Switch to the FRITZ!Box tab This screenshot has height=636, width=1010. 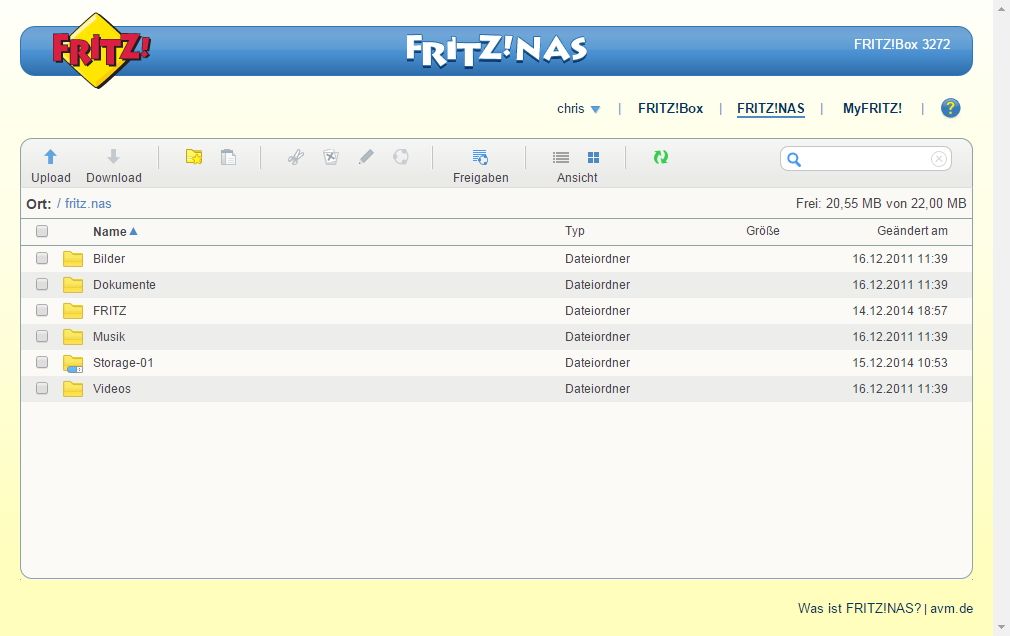671,109
